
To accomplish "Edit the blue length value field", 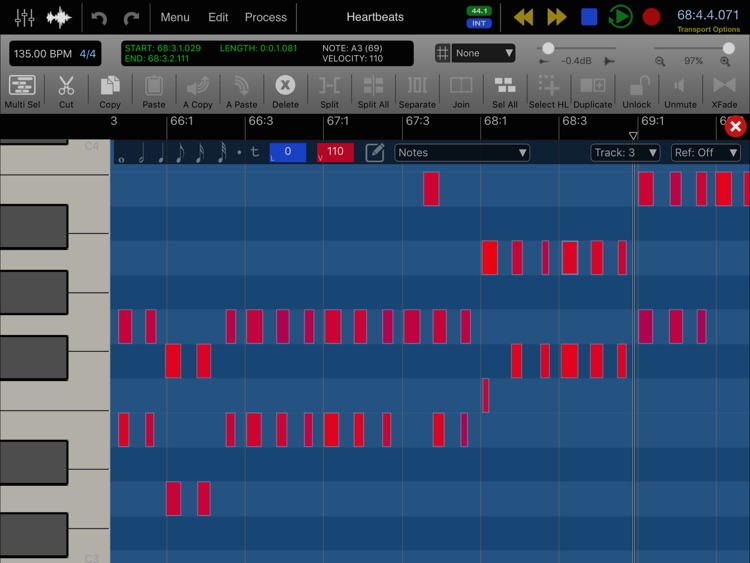I will (x=287, y=153).
